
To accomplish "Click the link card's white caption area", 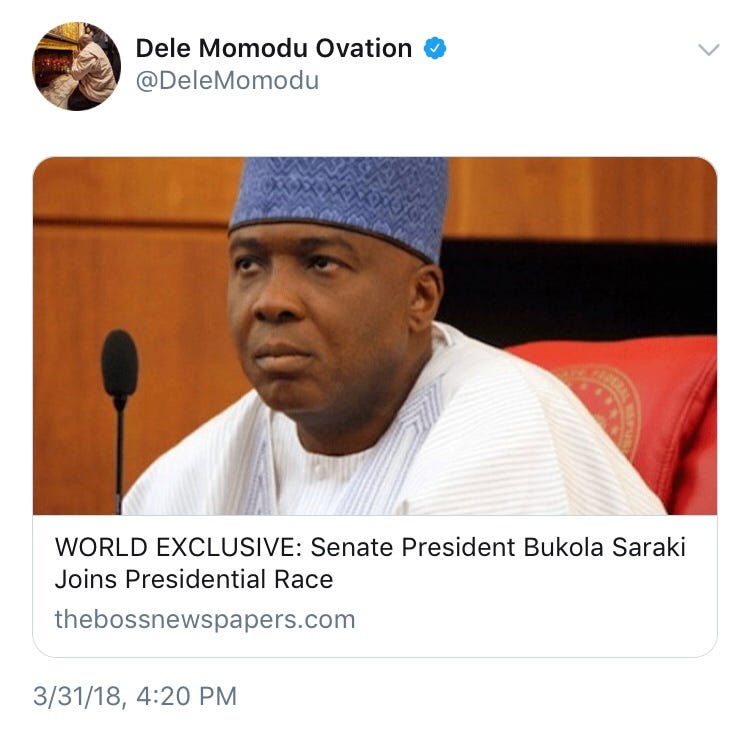I will pos(375,586).
